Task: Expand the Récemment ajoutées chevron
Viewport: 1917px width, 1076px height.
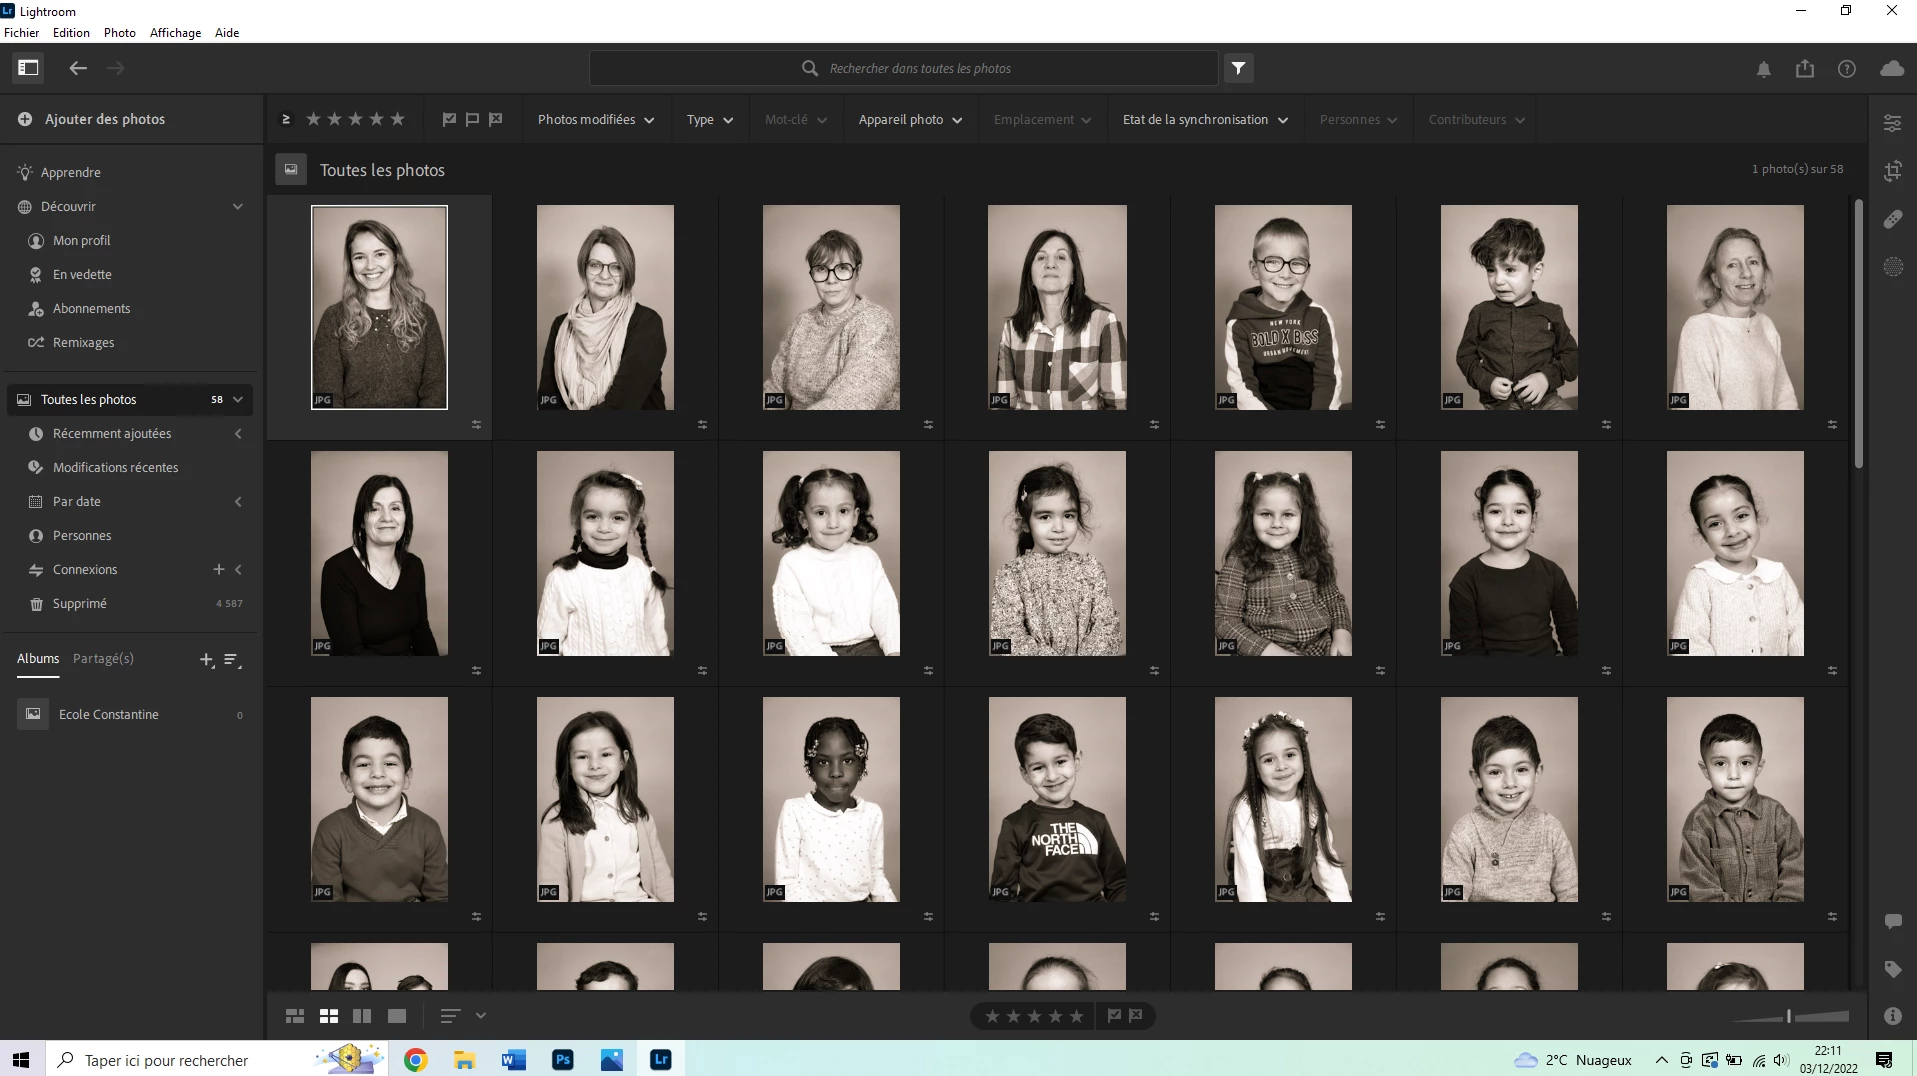Action: (238, 433)
